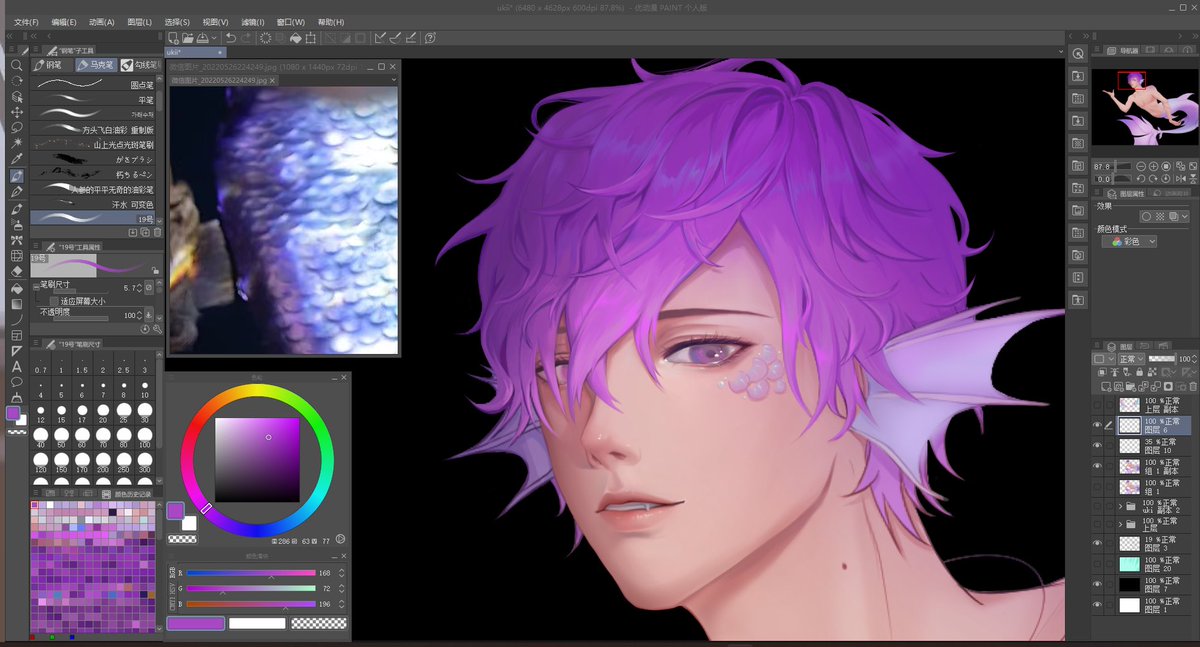The width and height of the screenshot is (1200, 647).
Task: Select the 钢笔 sub tool group
Action: point(53,65)
